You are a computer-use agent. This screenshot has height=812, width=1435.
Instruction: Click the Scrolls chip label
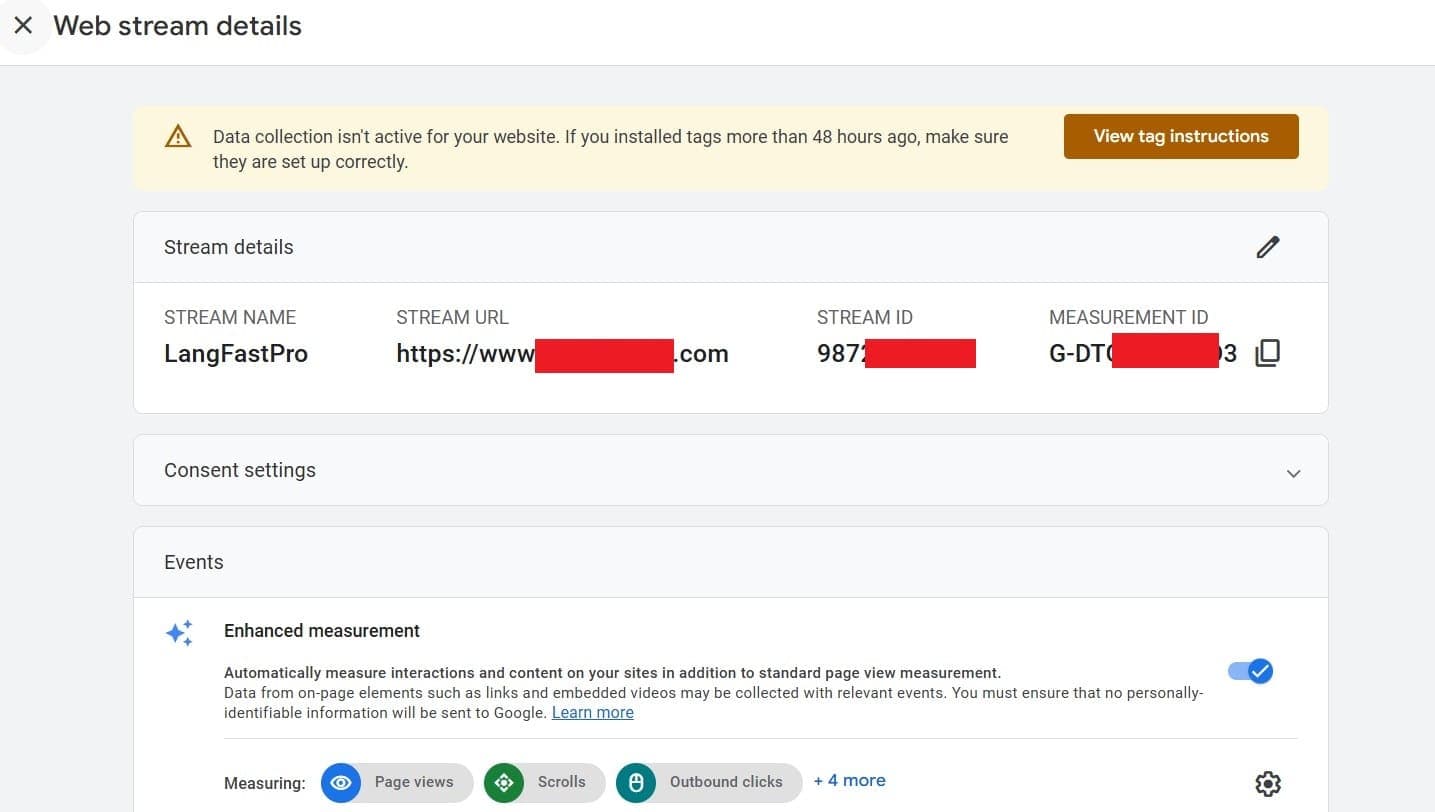click(561, 782)
